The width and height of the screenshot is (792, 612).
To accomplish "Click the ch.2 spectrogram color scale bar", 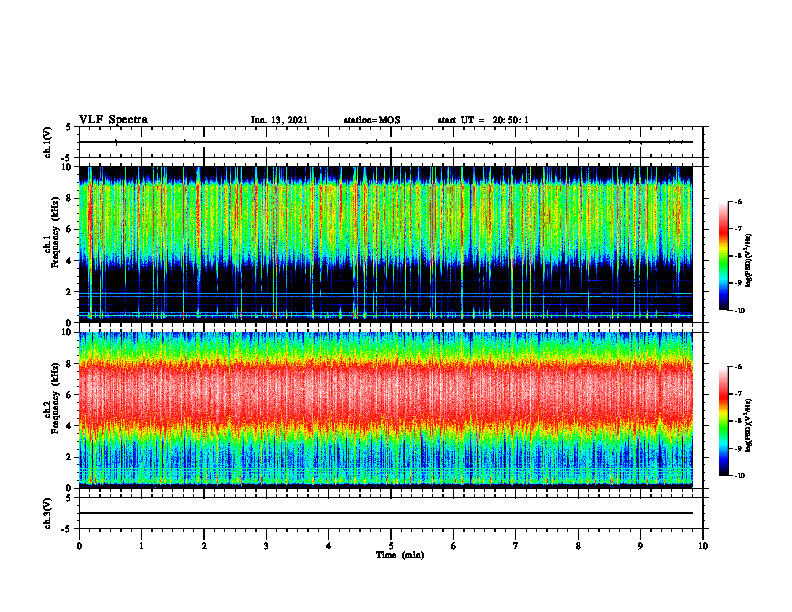I will click(x=723, y=421).
